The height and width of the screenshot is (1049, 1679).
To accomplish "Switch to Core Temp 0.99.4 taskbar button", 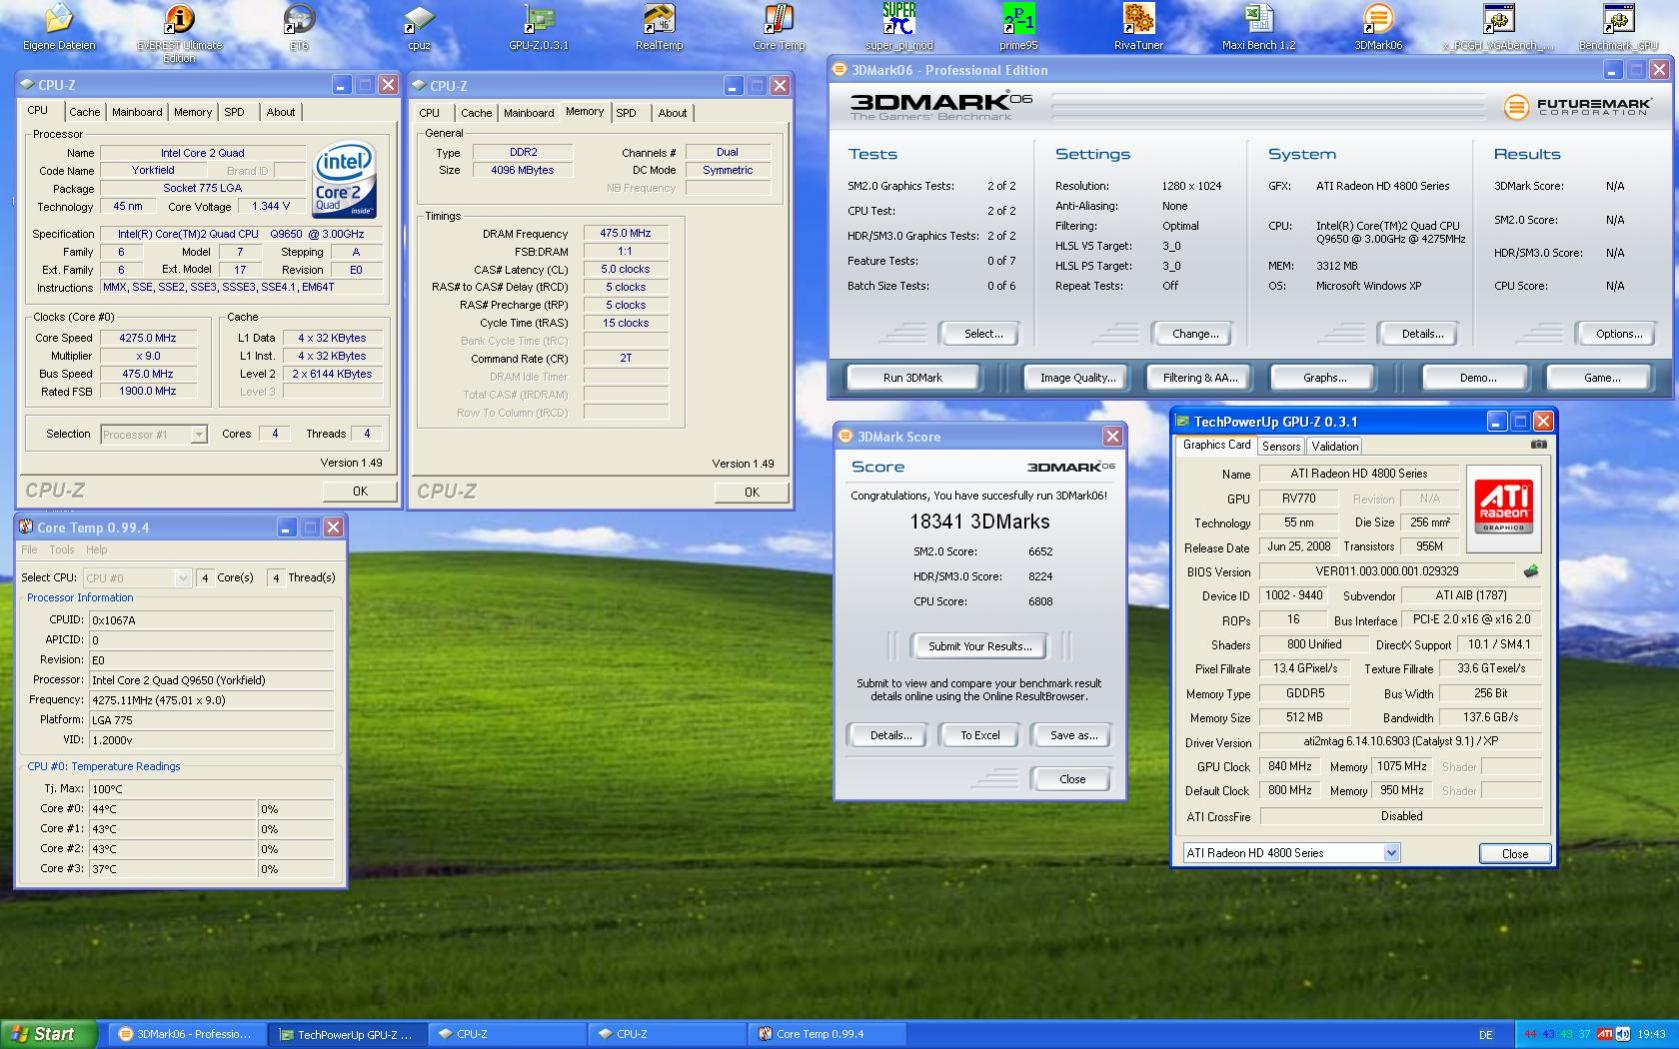I will [826, 1034].
